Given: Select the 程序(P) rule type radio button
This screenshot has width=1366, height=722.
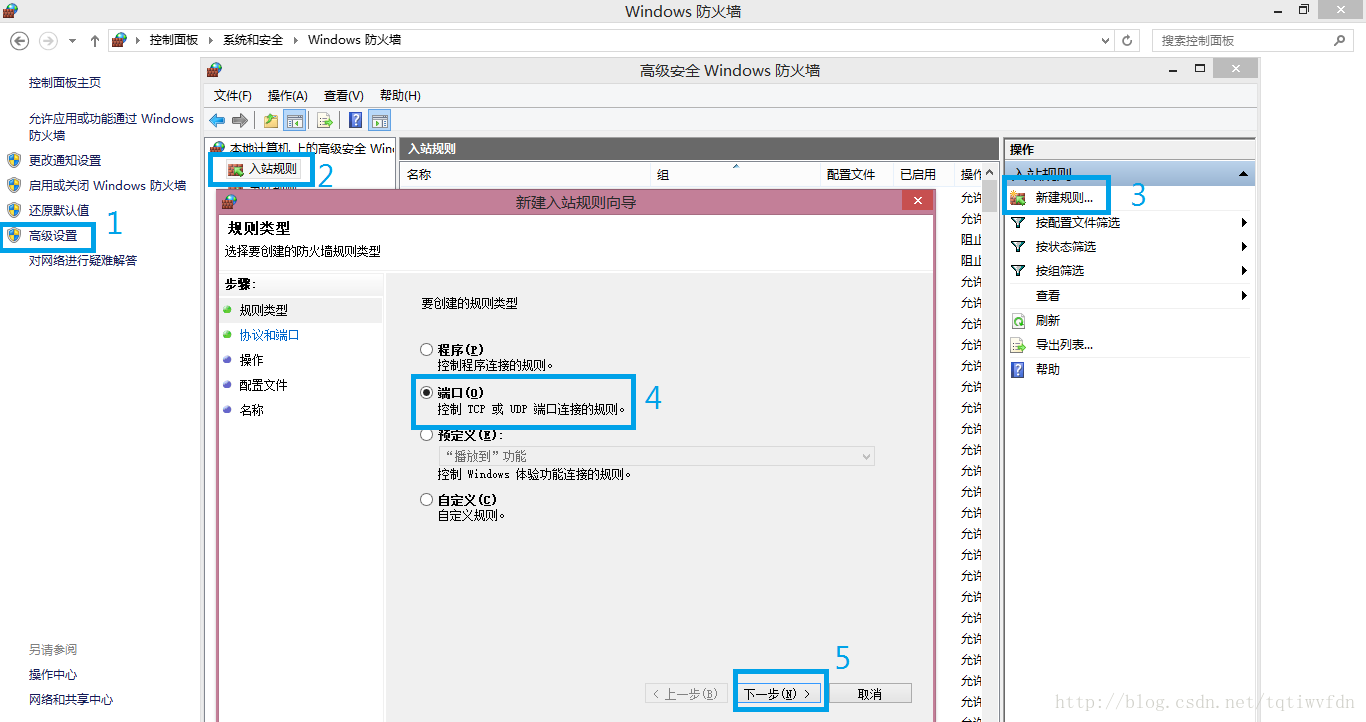Looking at the screenshot, I should pos(427,350).
